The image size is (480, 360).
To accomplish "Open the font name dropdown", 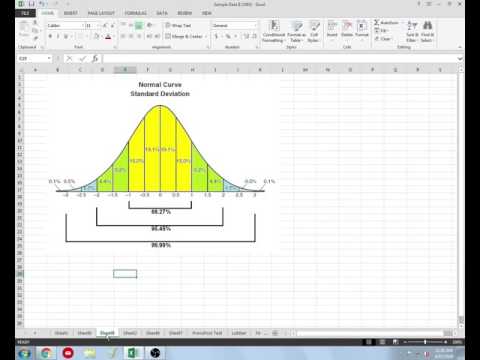I will click(x=83, y=26).
